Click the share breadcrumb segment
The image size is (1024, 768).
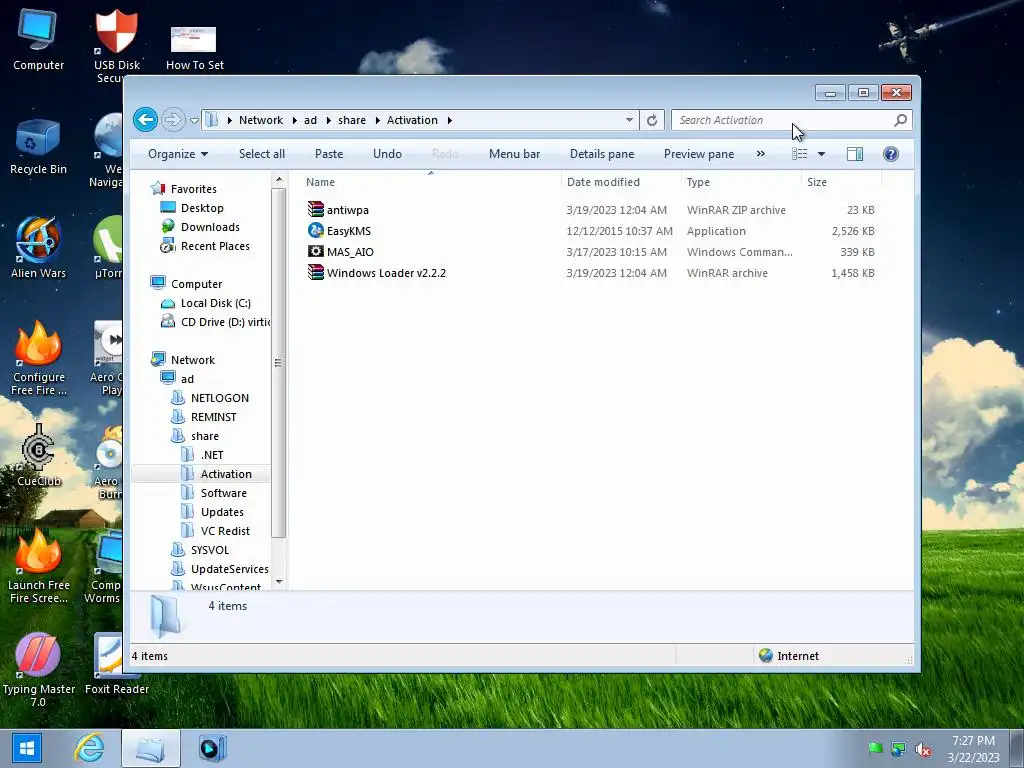pyautogui.click(x=352, y=120)
